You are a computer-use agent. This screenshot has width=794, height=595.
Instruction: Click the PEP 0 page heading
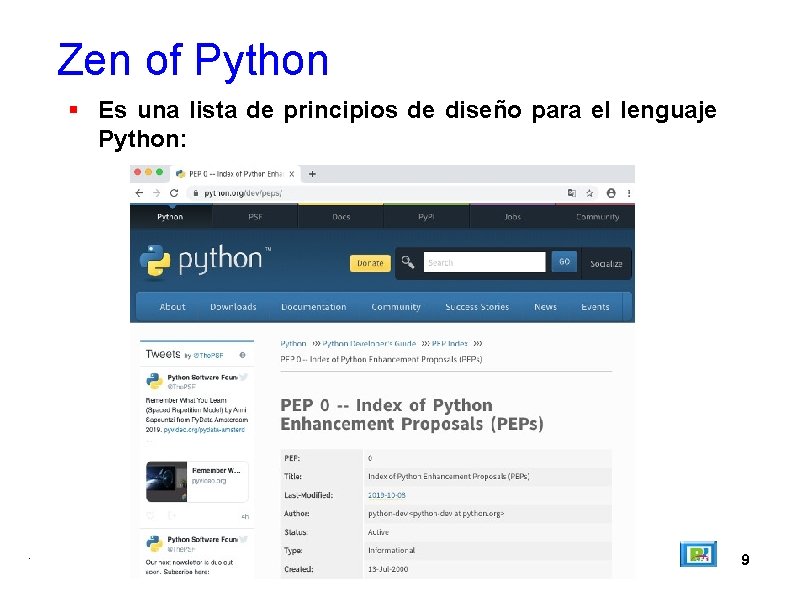(412, 414)
